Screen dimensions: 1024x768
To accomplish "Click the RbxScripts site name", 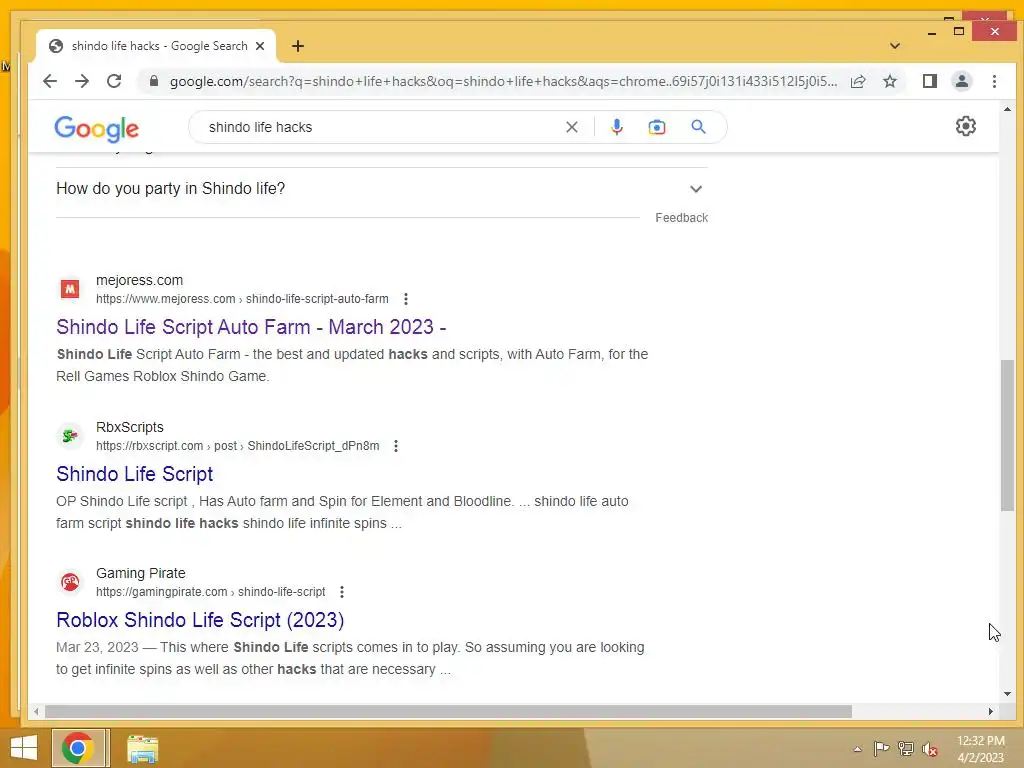I will (x=130, y=427).
